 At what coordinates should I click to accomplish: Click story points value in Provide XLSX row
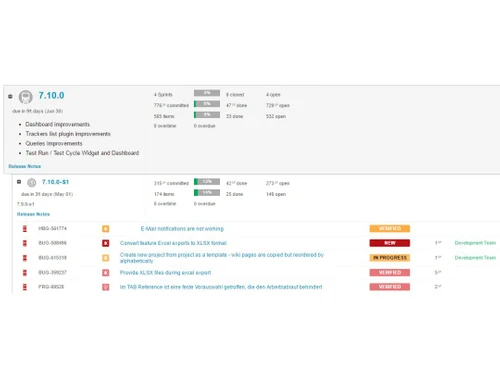click(x=438, y=273)
